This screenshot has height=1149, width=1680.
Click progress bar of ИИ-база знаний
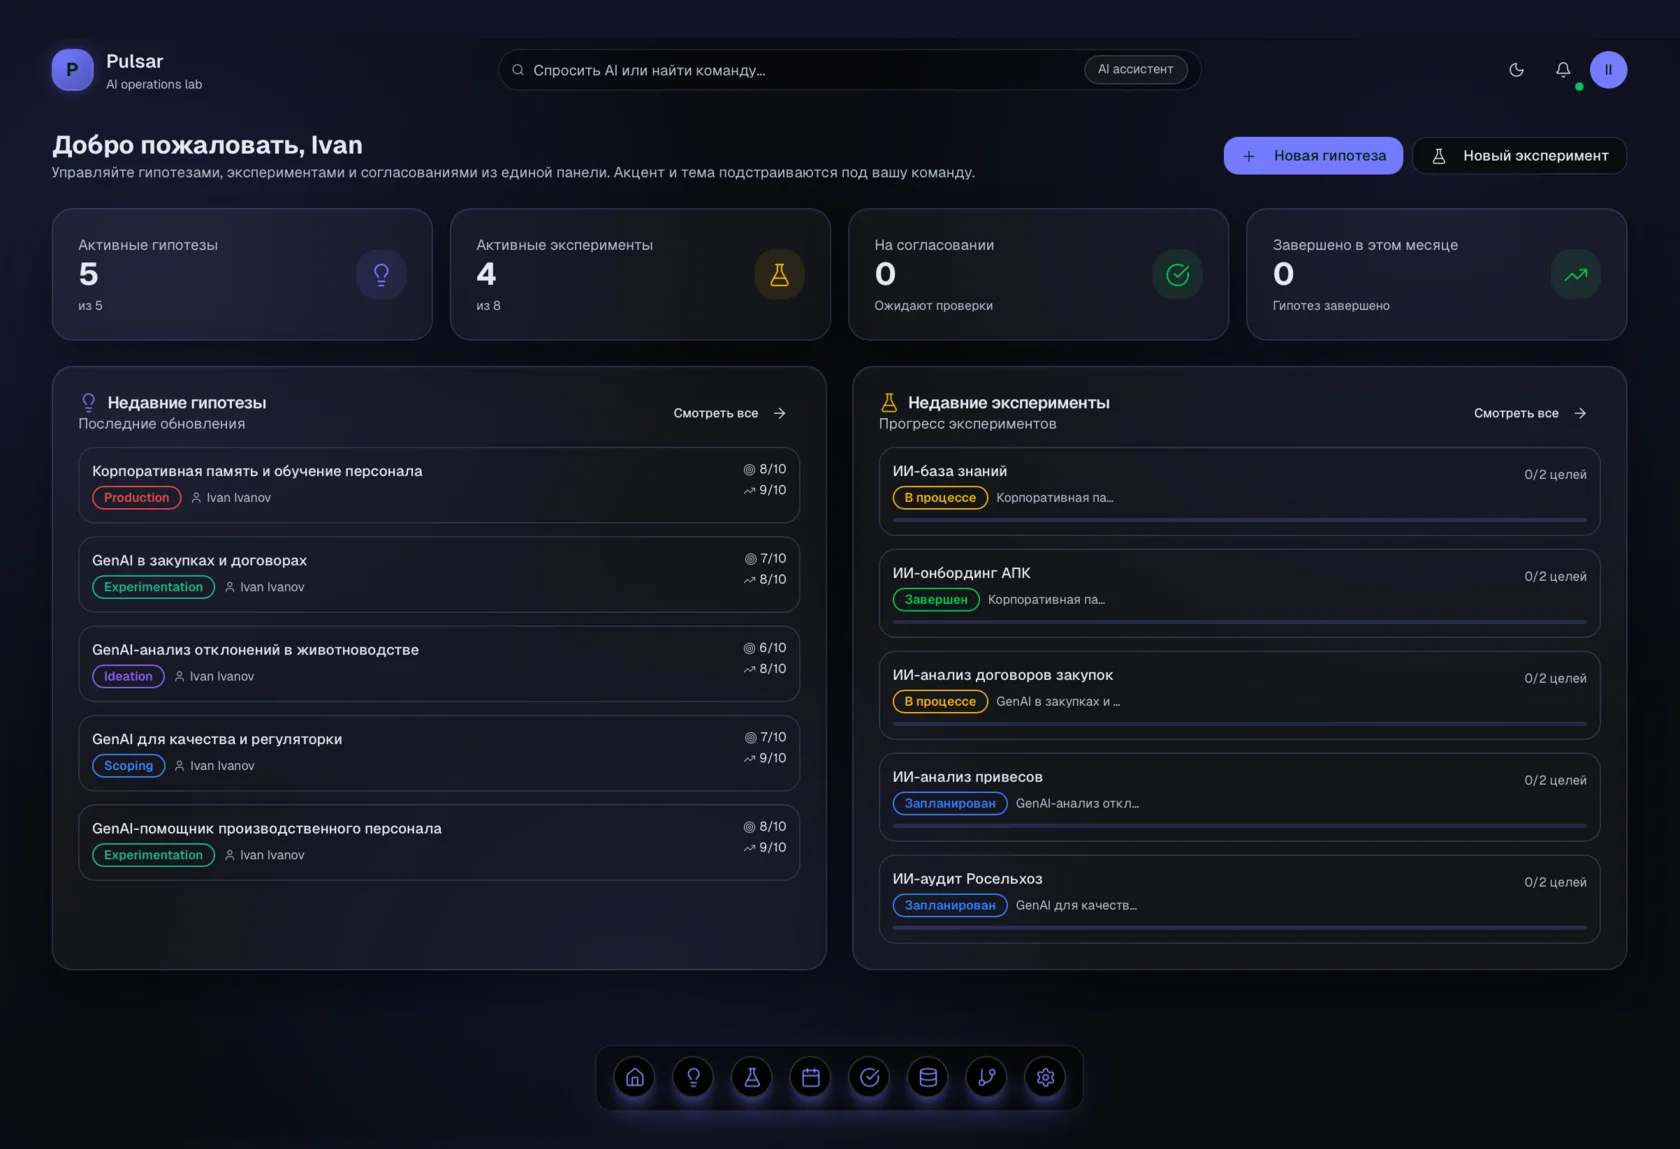tap(1239, 520)
